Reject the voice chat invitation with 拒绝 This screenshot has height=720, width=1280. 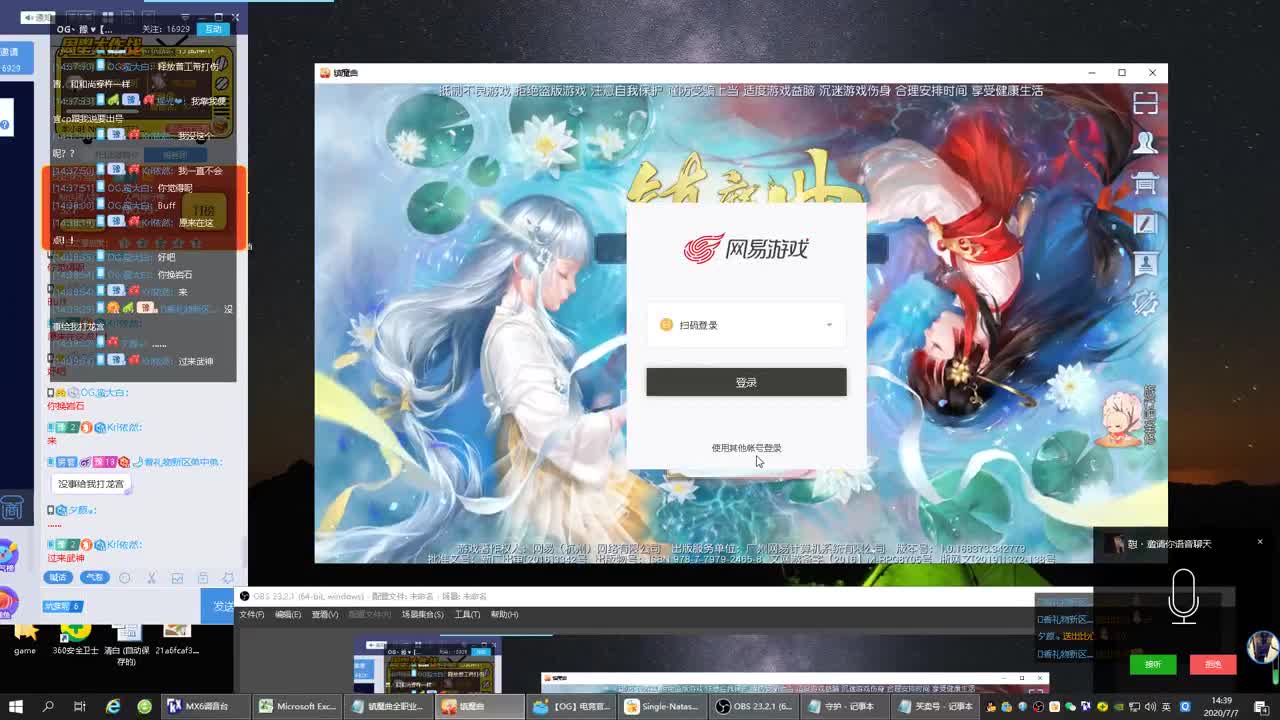click(1212, 664)
